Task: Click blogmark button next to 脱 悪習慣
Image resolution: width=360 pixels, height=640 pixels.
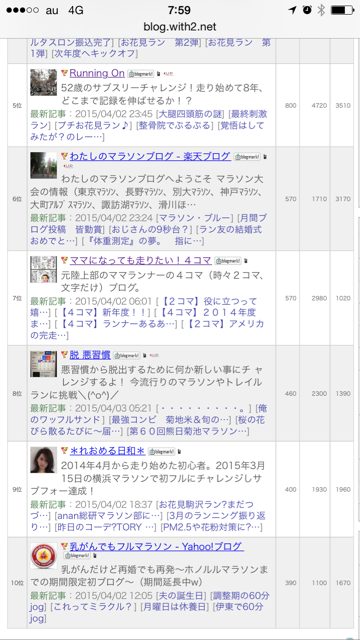Action: tap(127, 356)
